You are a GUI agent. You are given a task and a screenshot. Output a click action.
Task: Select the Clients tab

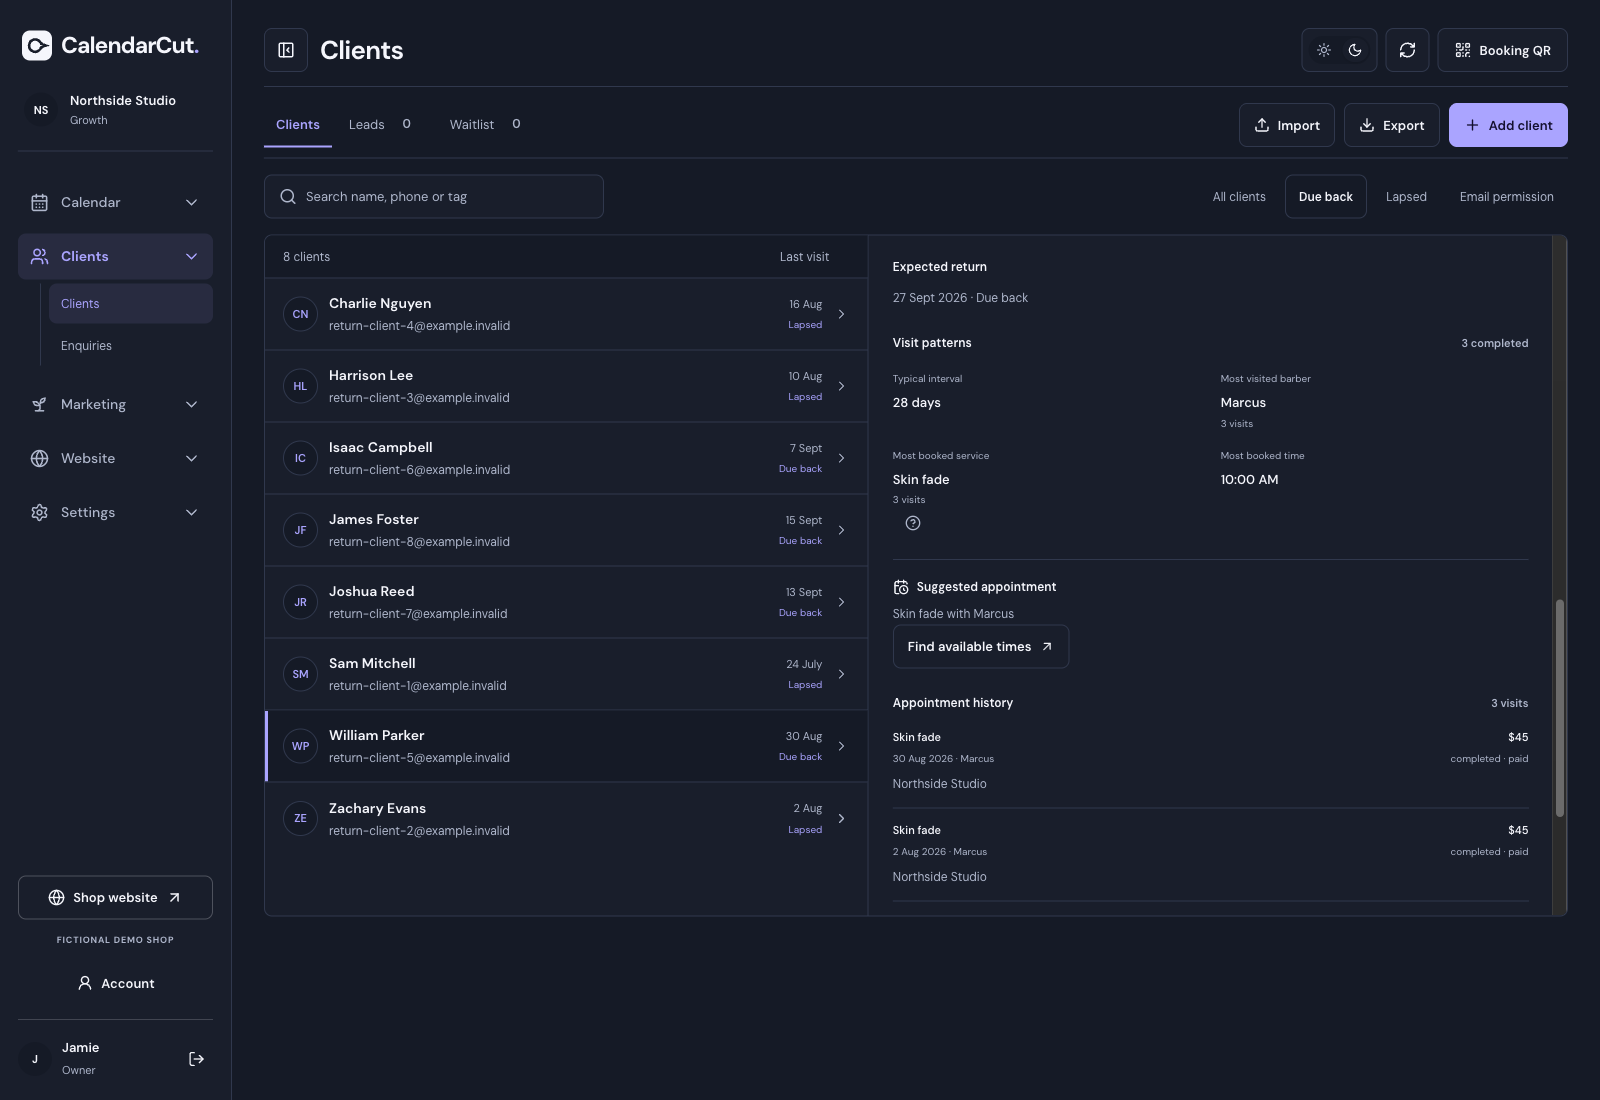298,125
